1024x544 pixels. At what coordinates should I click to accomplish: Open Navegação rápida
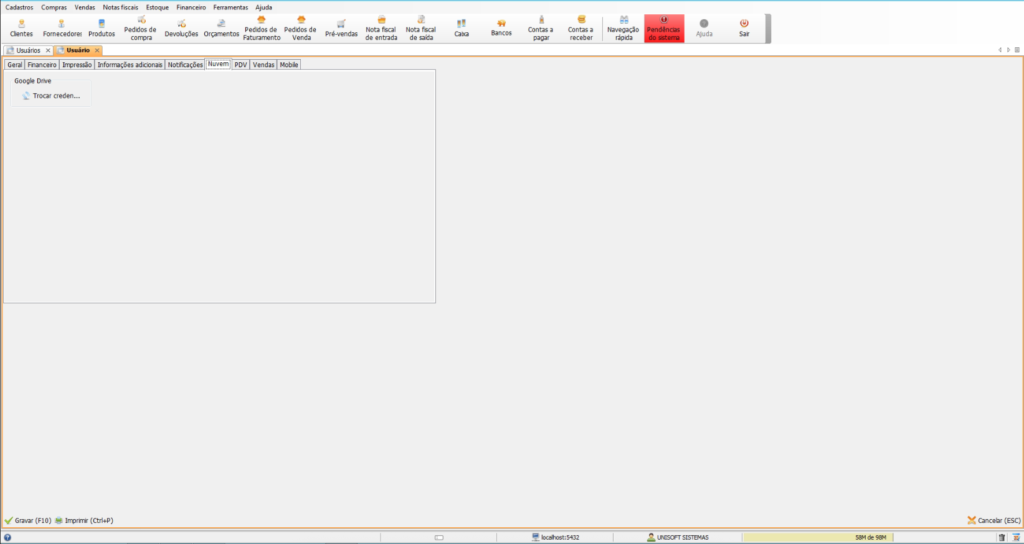pyautogui.click(x=623, y=28)
